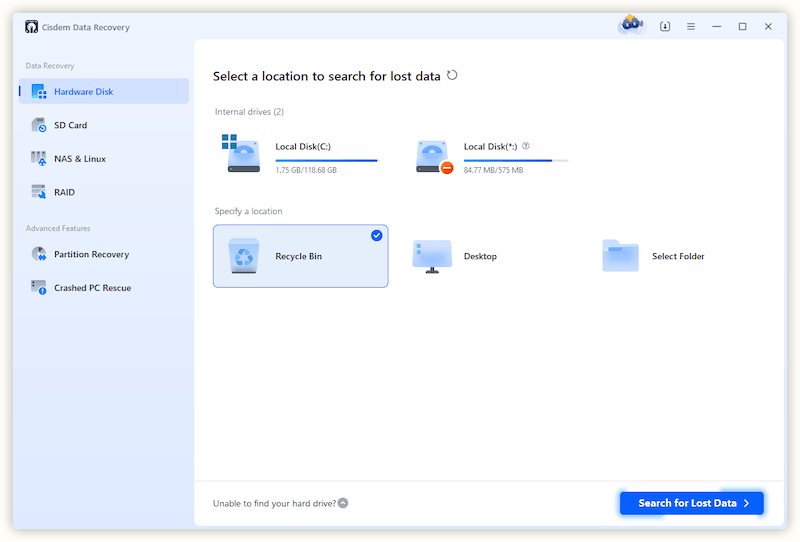The width and height of the screenshot is (800, 542).
Task: Choose the Desktop monitor icon
Action: coord(432,256)
